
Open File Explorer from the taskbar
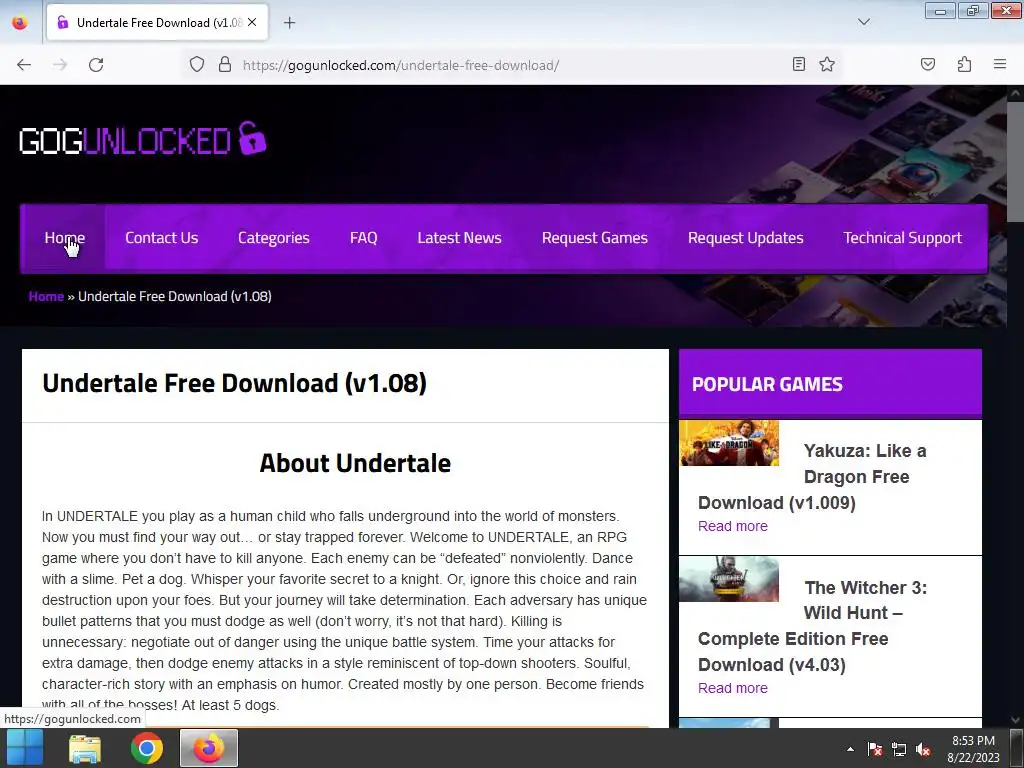[85, 748]
